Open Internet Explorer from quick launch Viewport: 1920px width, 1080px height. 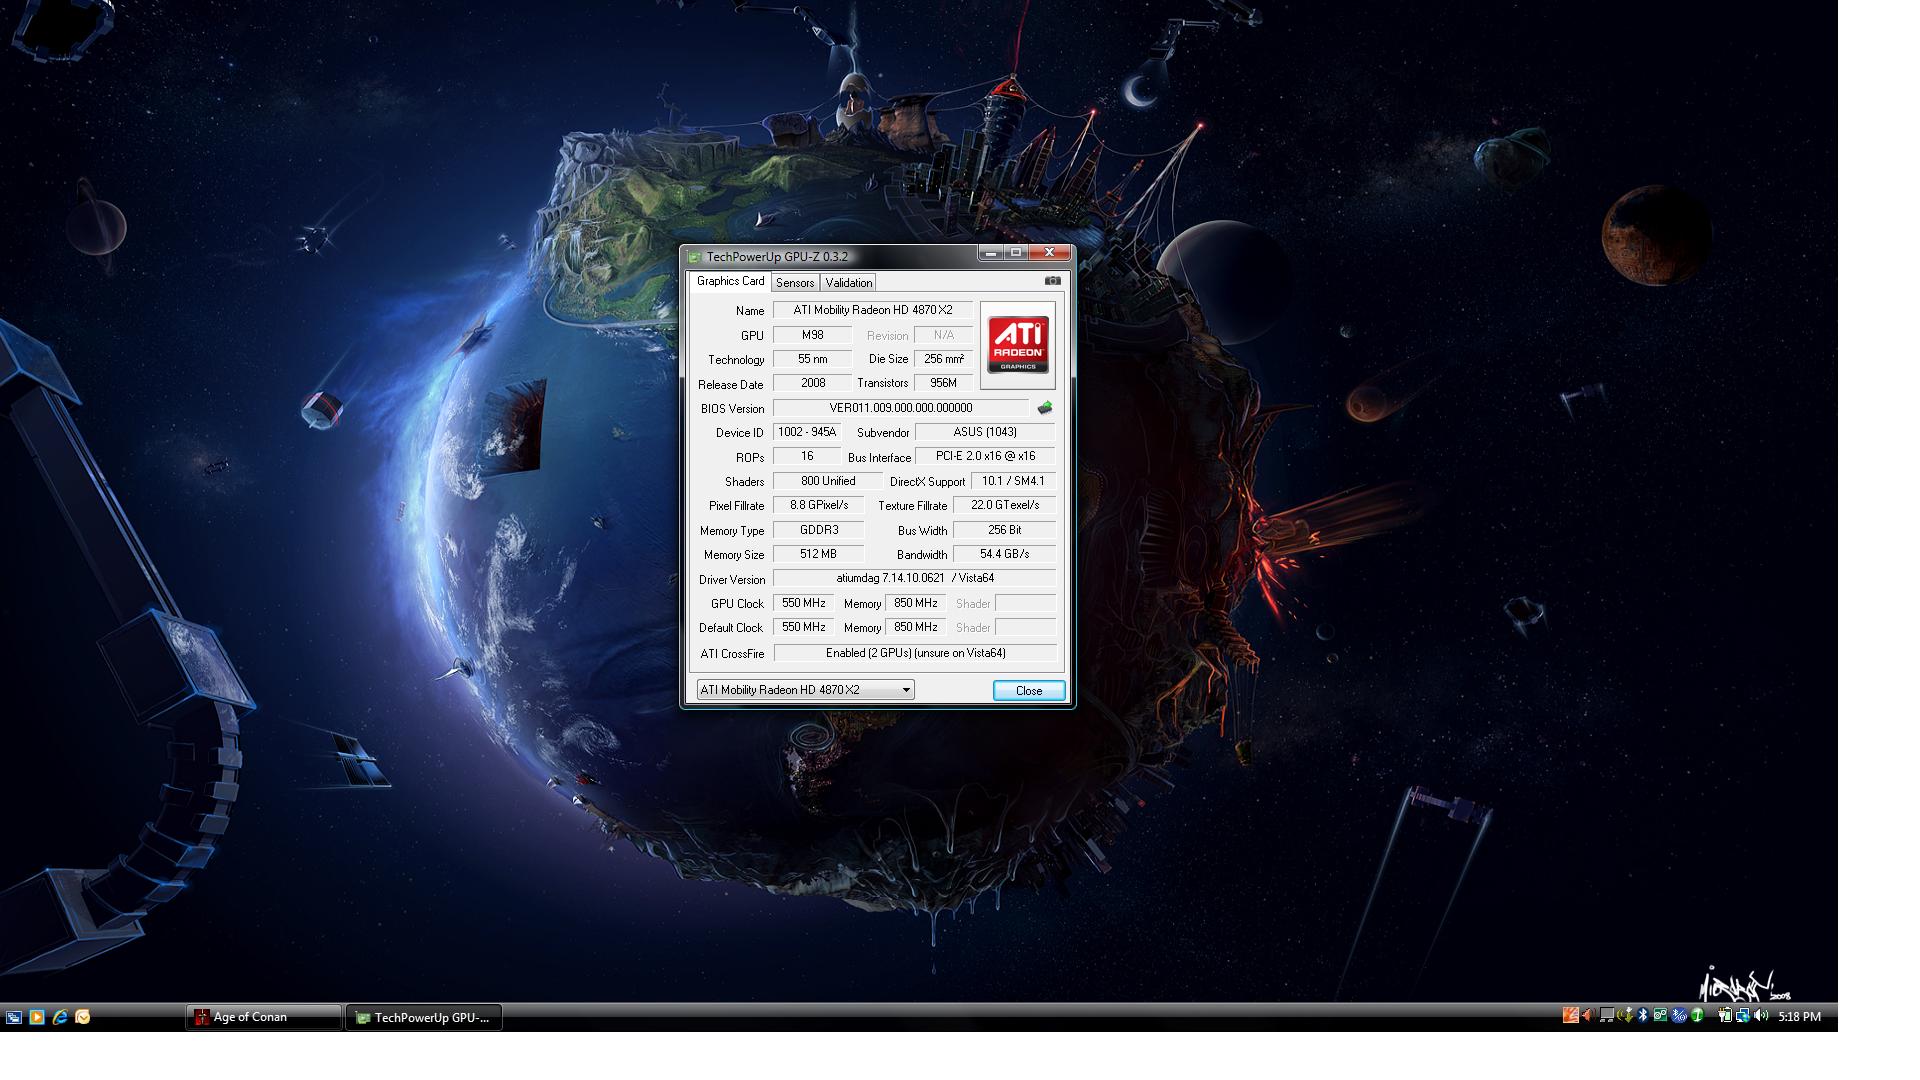point(60,1017)
